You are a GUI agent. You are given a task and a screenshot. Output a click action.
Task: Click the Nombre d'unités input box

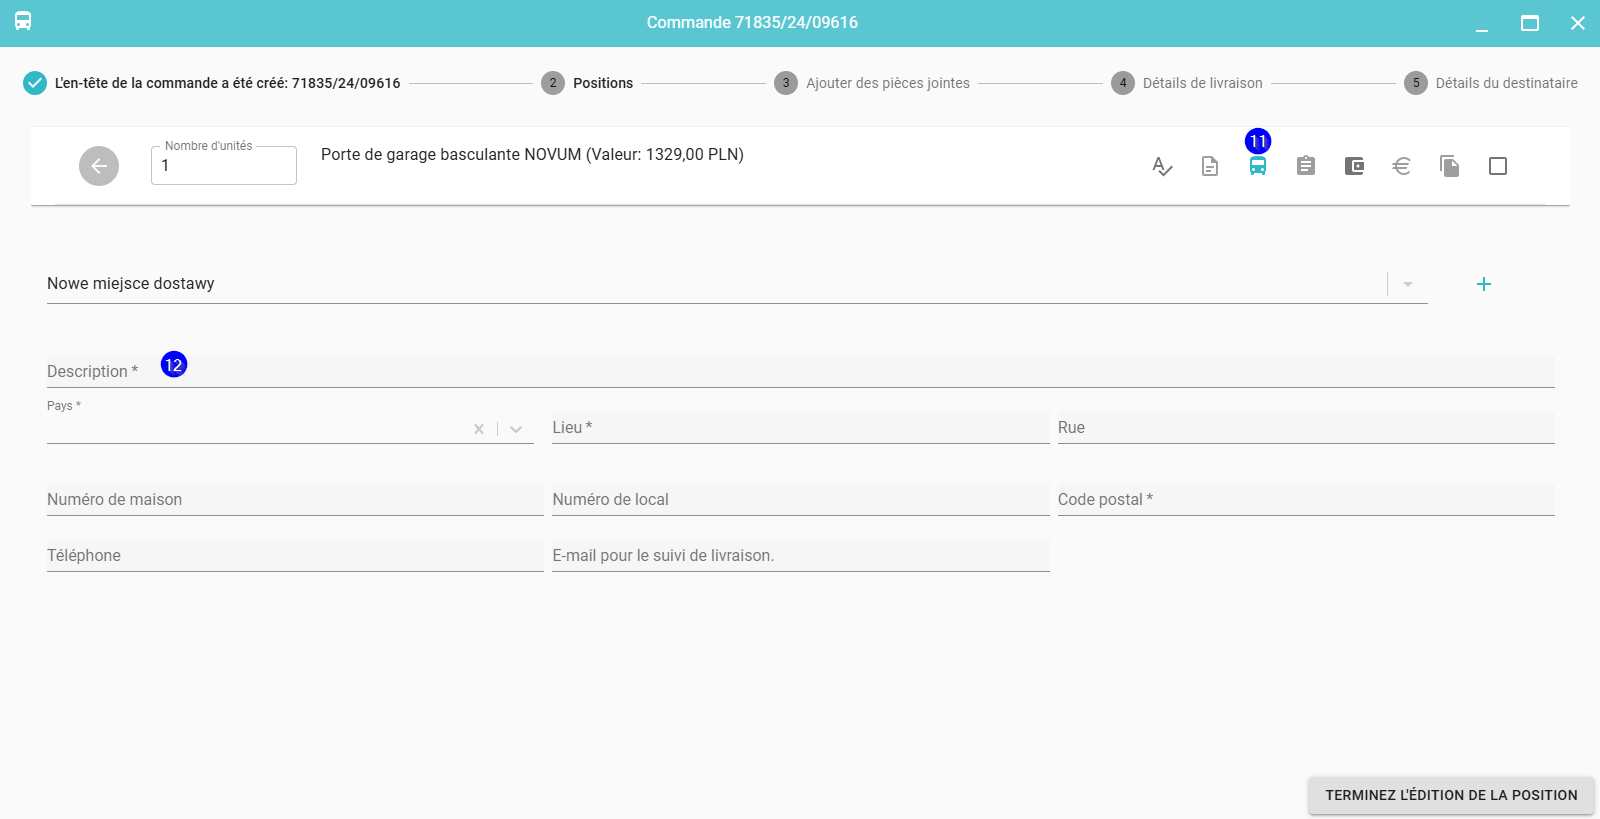point(224,166)
